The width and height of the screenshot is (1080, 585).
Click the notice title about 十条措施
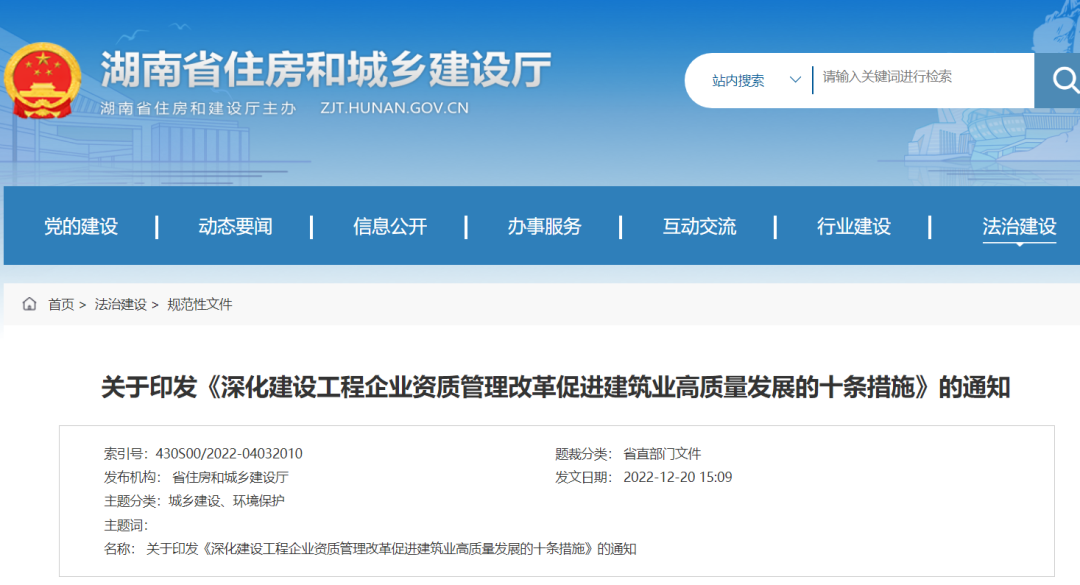(540, 389)
